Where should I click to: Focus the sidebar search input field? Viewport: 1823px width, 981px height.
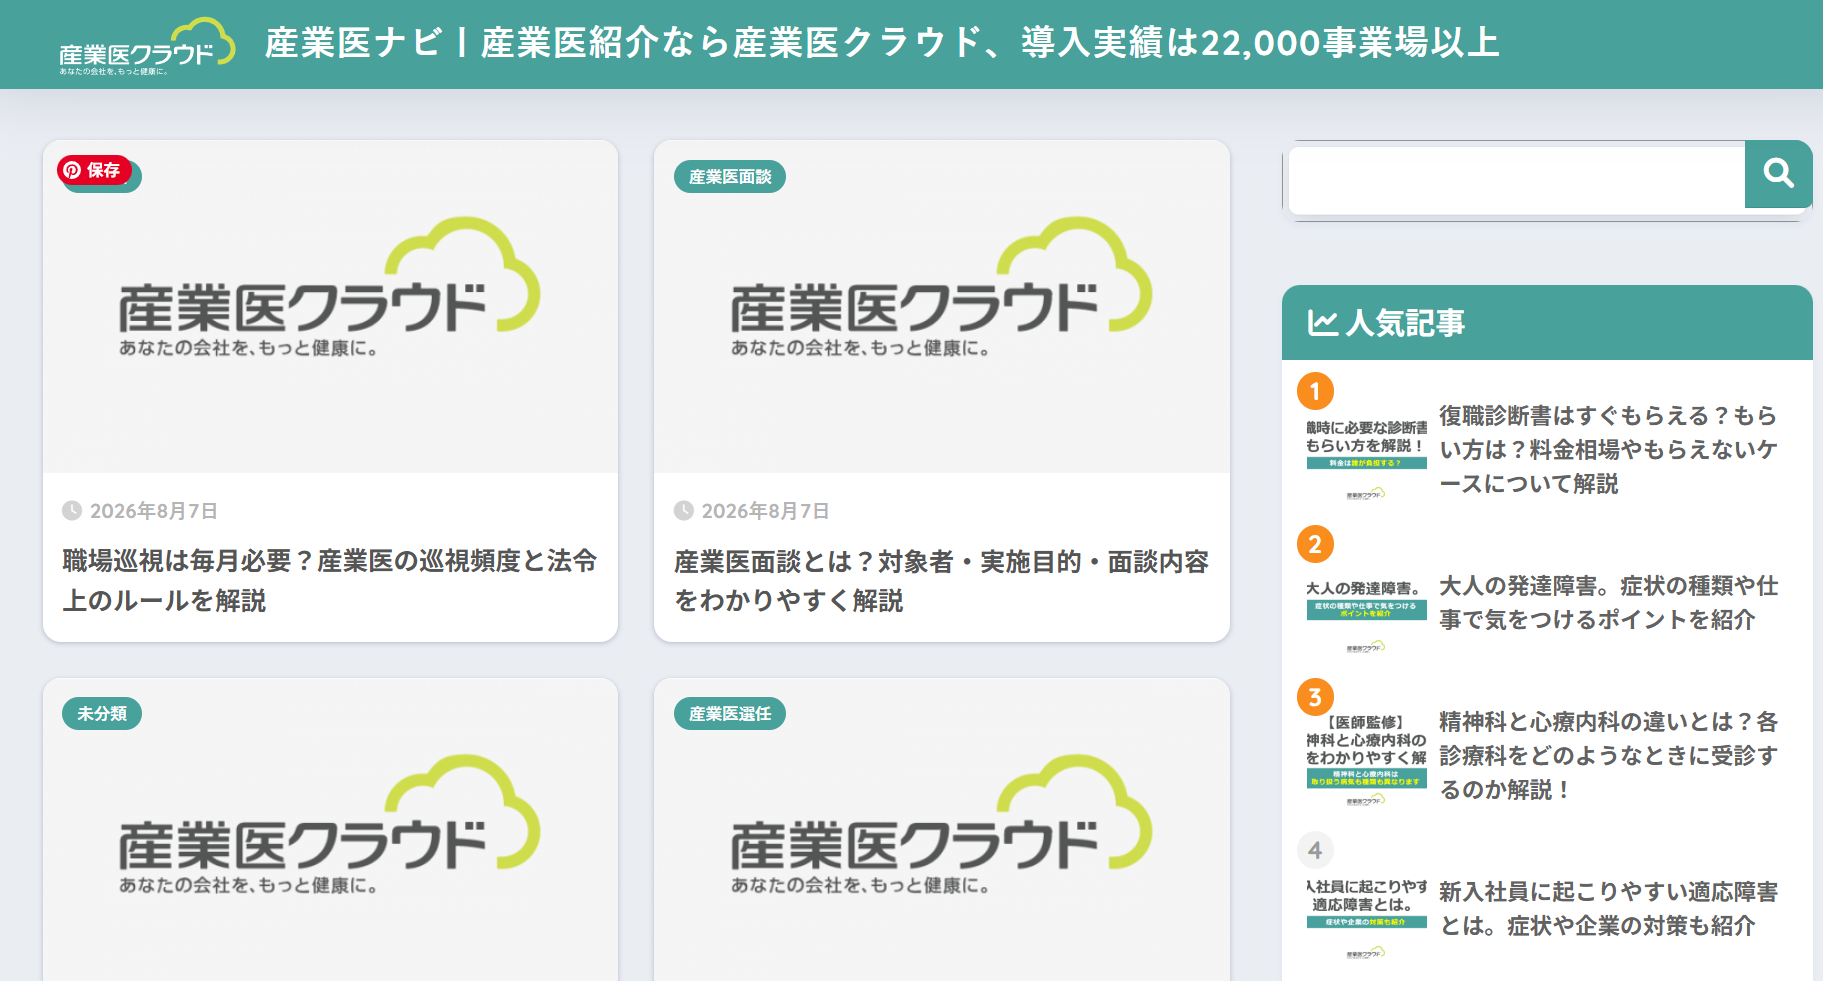pyautogui.click(x=1517, y=180)
